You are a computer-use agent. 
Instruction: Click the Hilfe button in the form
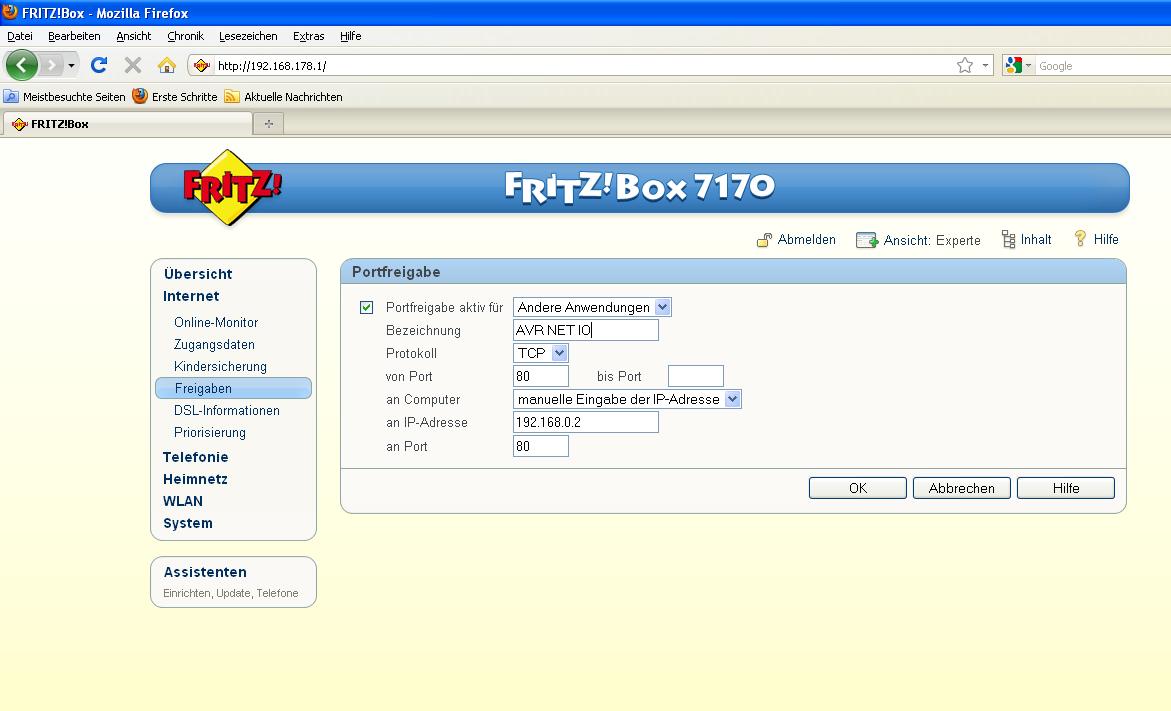pyautogui.click(x=1066, y=488)
